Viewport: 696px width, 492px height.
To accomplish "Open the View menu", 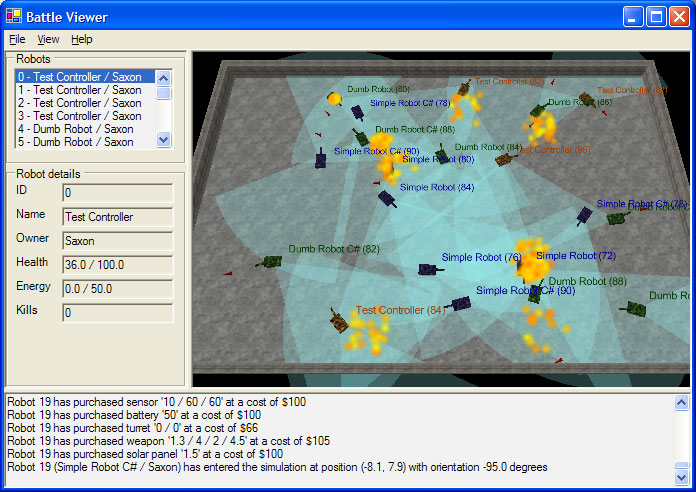I will pos(48,39).
